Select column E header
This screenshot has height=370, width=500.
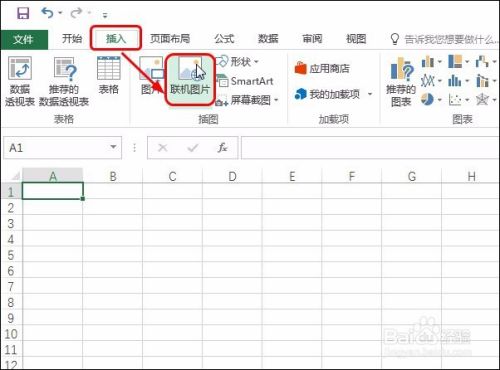point(292,176)
